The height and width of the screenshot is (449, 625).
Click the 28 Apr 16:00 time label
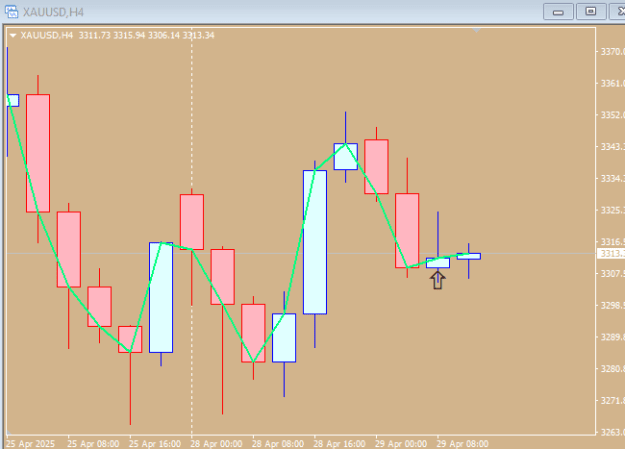coord(340,444)
